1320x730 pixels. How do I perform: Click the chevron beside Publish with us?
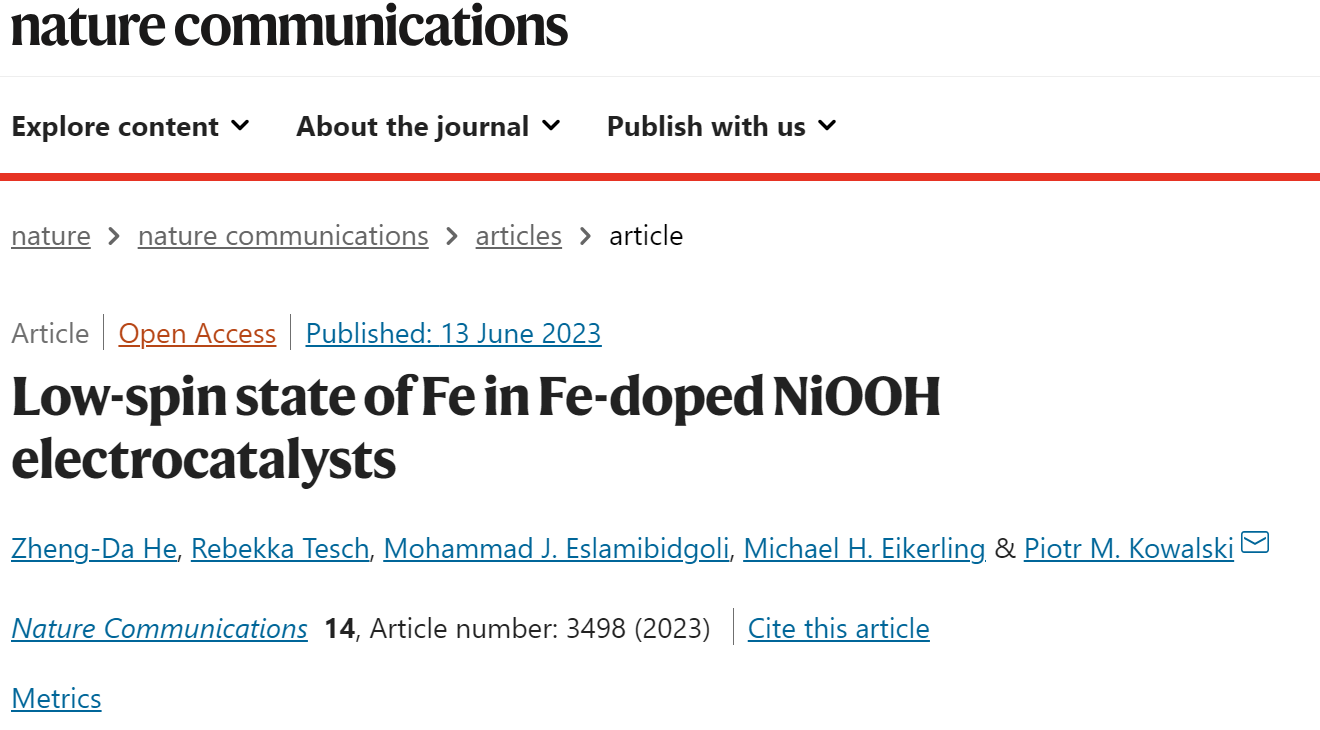826,126
